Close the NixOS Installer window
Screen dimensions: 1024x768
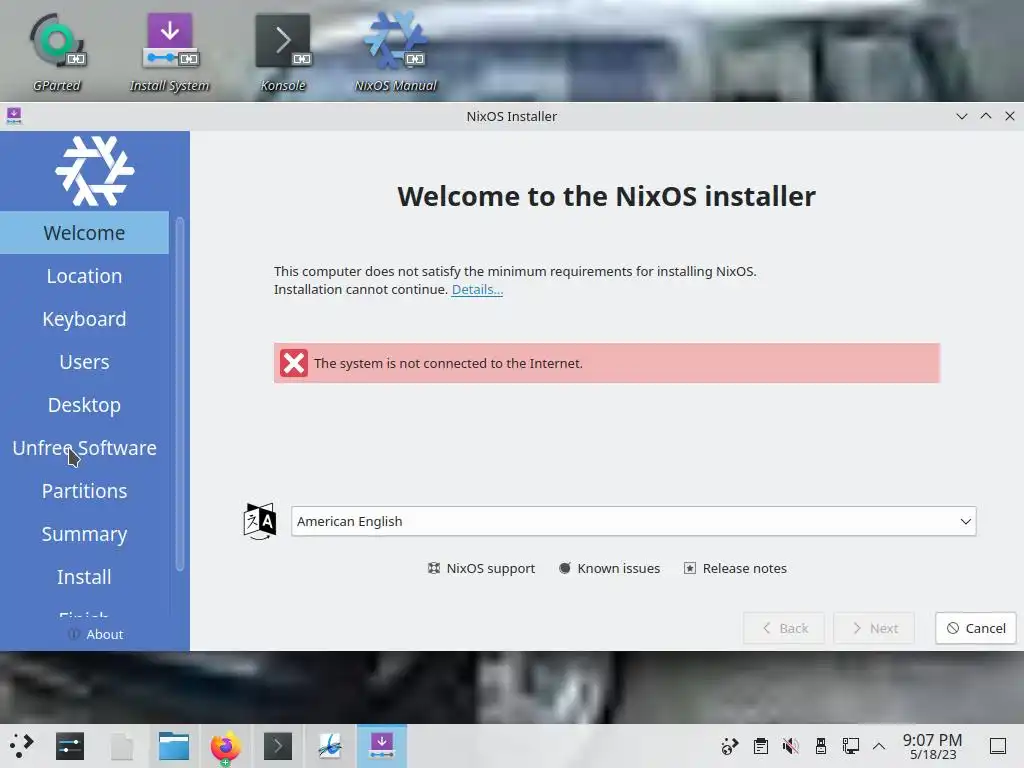click(x=1010, y=116)
